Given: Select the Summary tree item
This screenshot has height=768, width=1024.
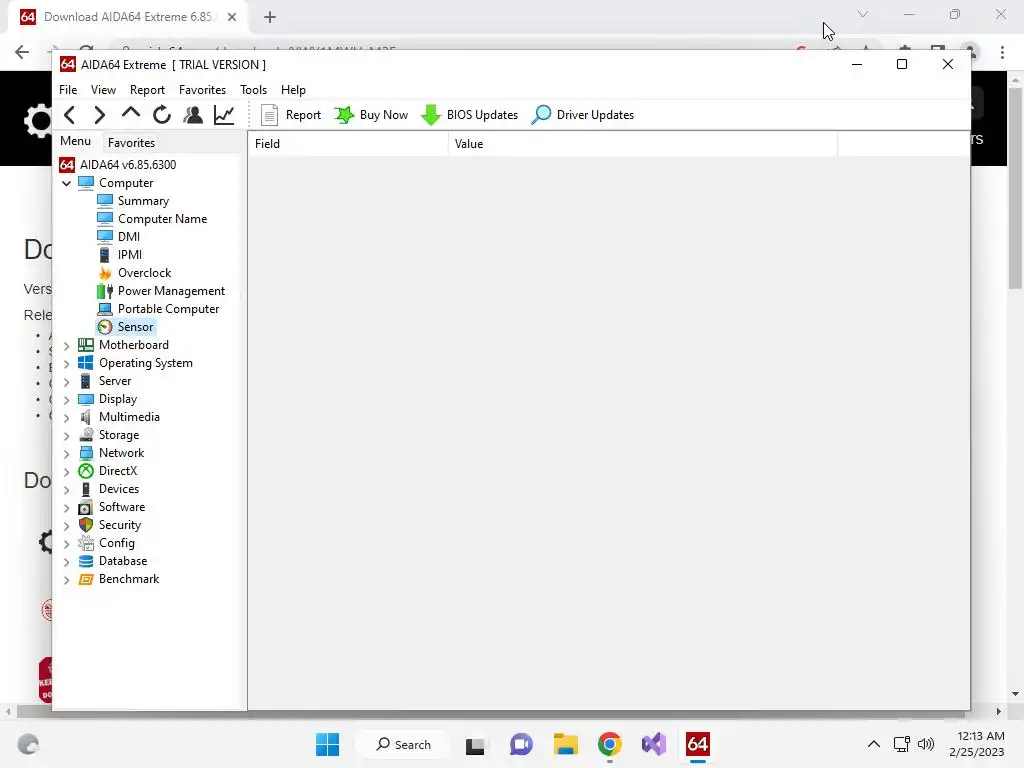Looking at the screenshot, I should point(133,200).
